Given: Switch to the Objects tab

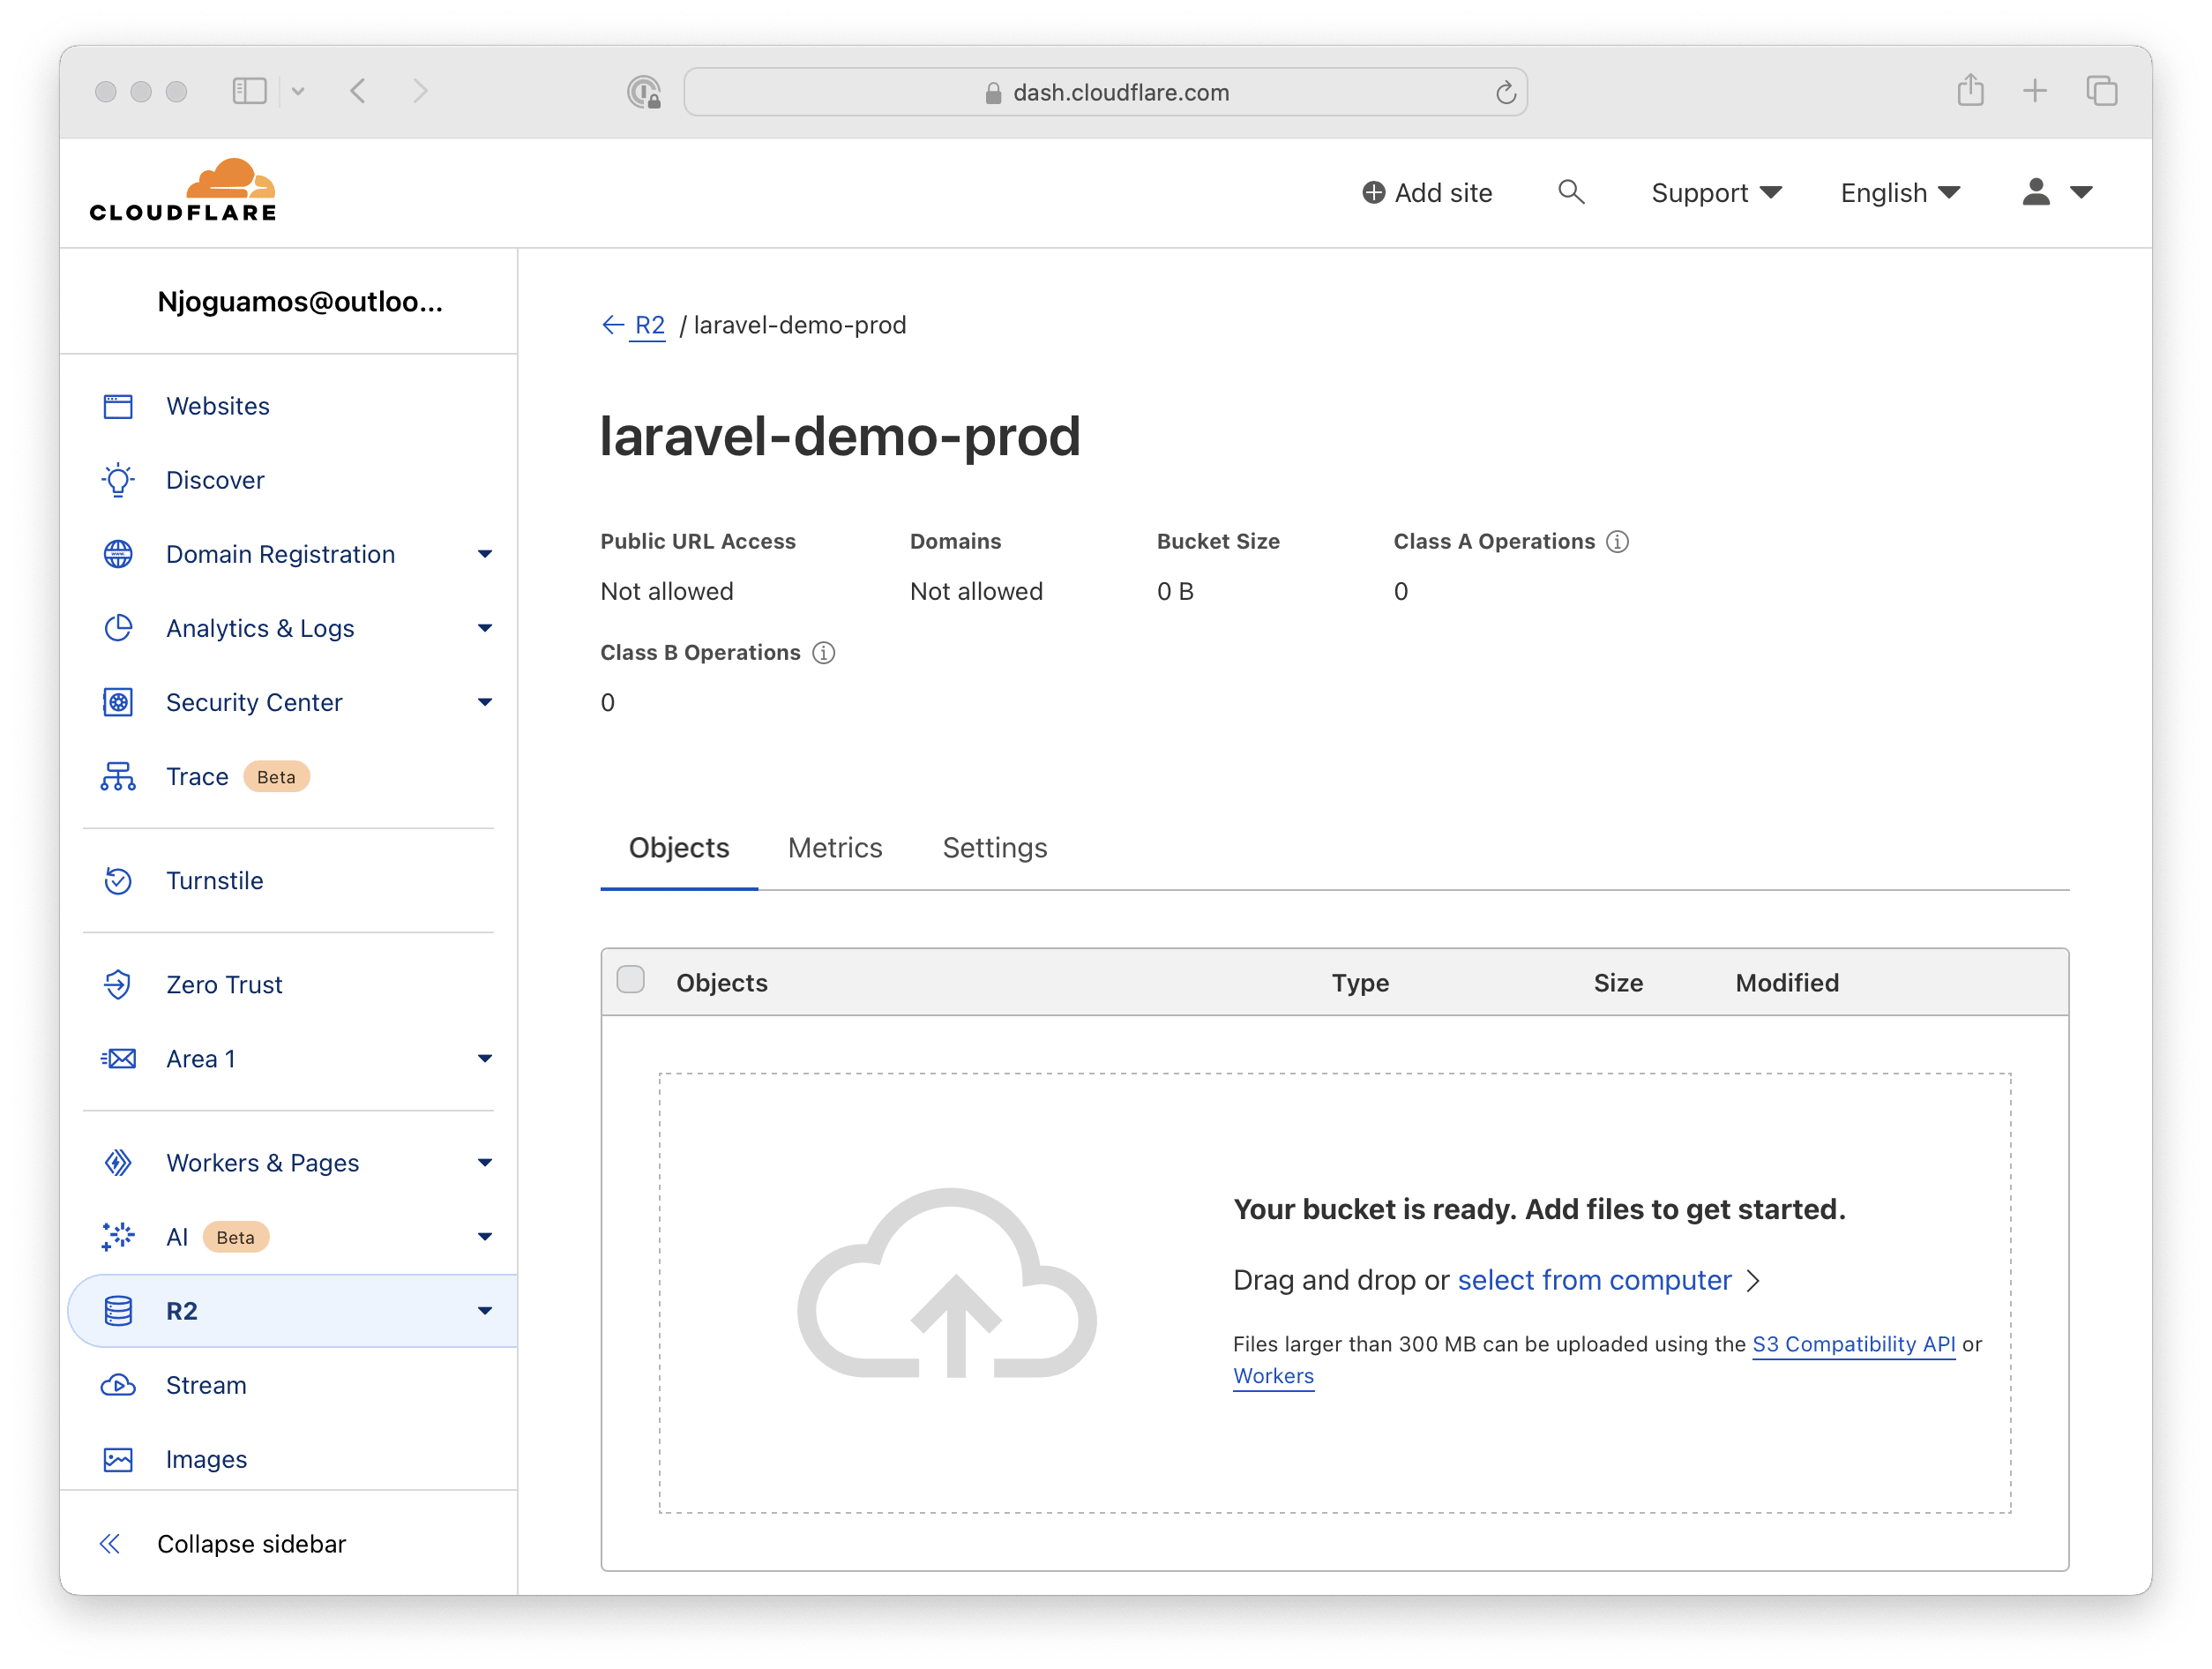Looking at the screenshot, I should (x=679, y=847).
